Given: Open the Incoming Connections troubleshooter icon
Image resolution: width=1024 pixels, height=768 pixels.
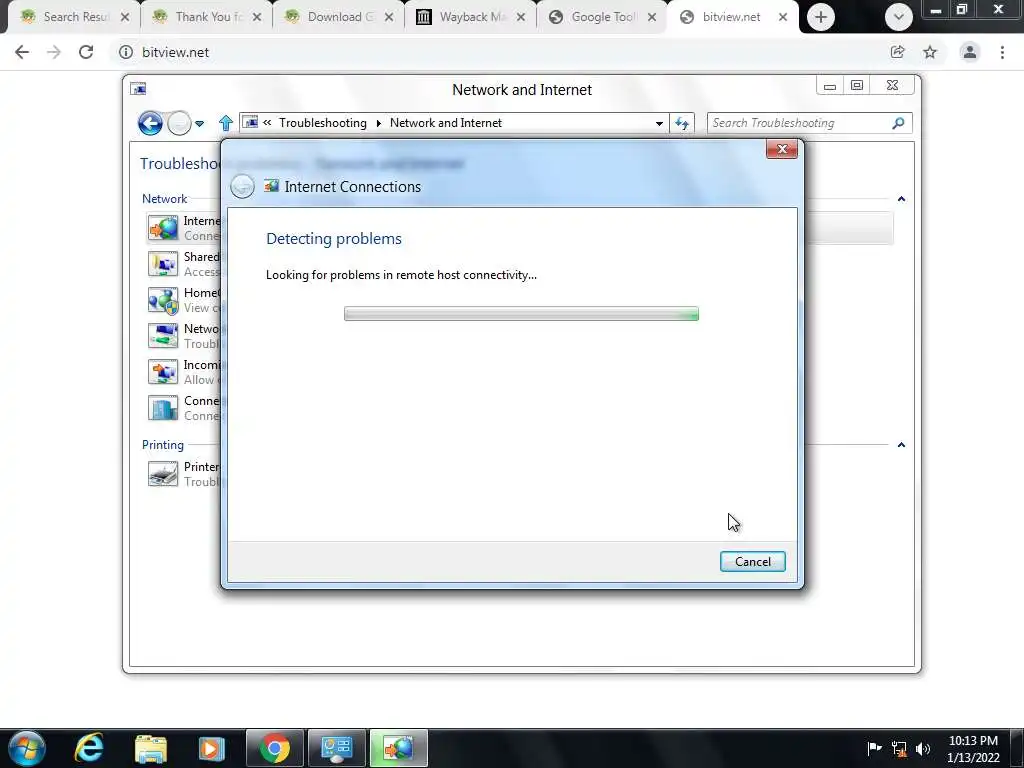Looking at the screenshot, I should point(163,372).
